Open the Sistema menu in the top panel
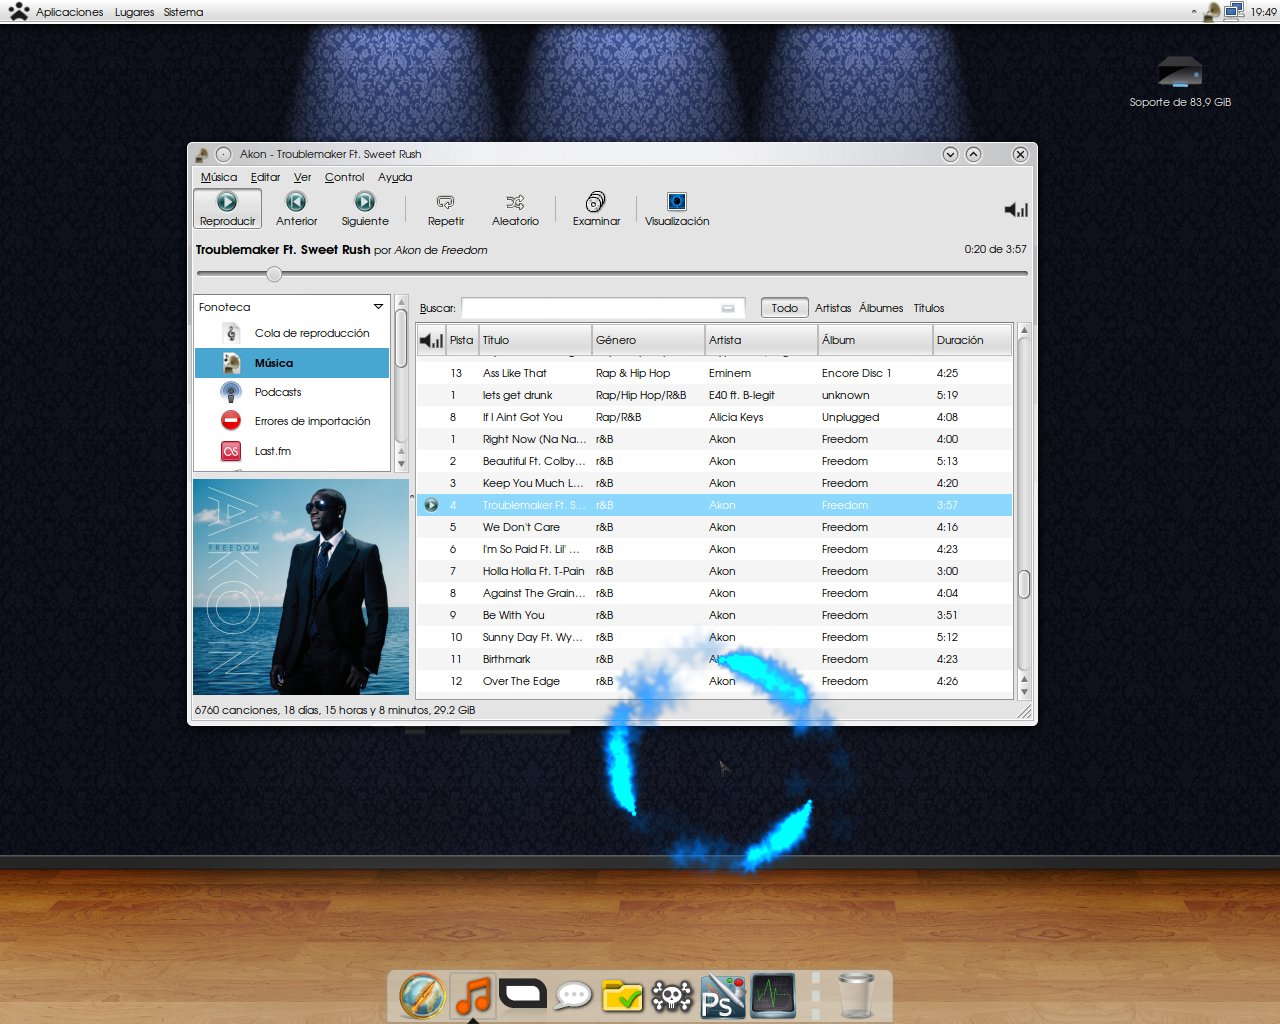Viewport: 1280px width, 1024px height. pos(183,12)
